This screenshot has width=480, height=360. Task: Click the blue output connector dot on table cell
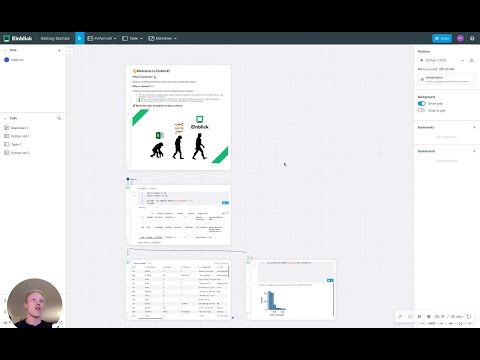(233, 318)
